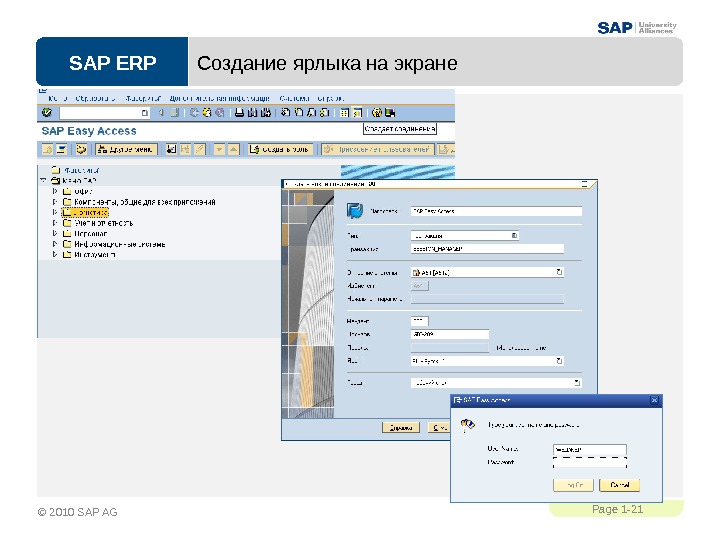Click the green Back arrow icon
This screenshot has height=540, width=720.
tap(194, 112)
